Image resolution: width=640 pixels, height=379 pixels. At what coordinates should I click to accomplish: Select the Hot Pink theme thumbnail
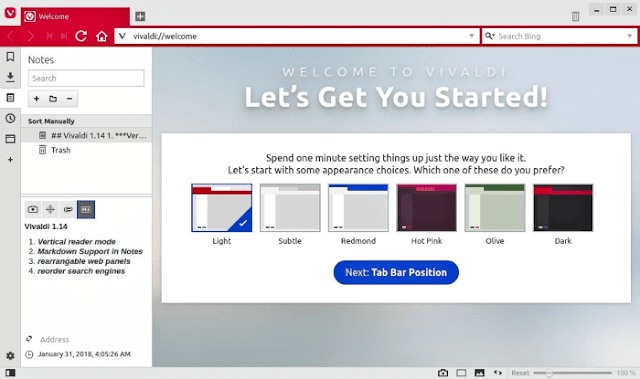click(x=426, y=208)
